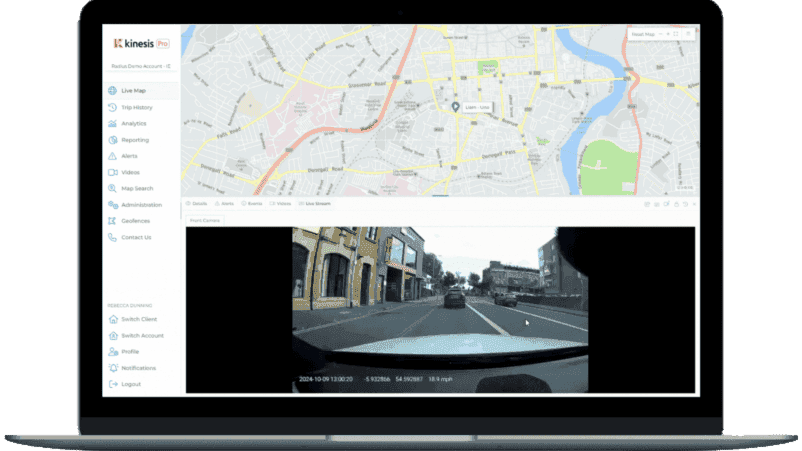Screen dimensions: 802x451
Task: Click the Contact Us phone icon
Action: pos(113,237)
